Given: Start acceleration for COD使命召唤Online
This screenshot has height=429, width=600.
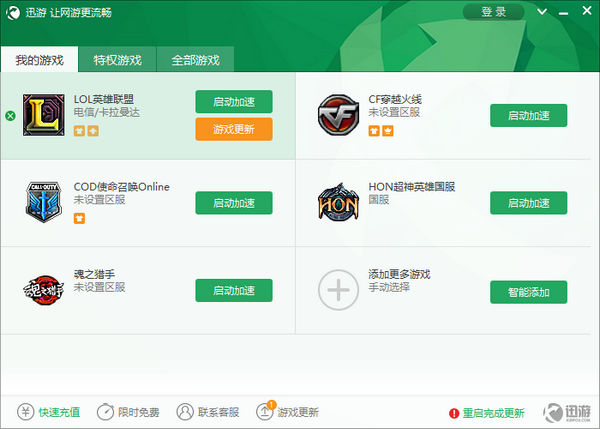Looking at the screenshot, I should 234,203.
